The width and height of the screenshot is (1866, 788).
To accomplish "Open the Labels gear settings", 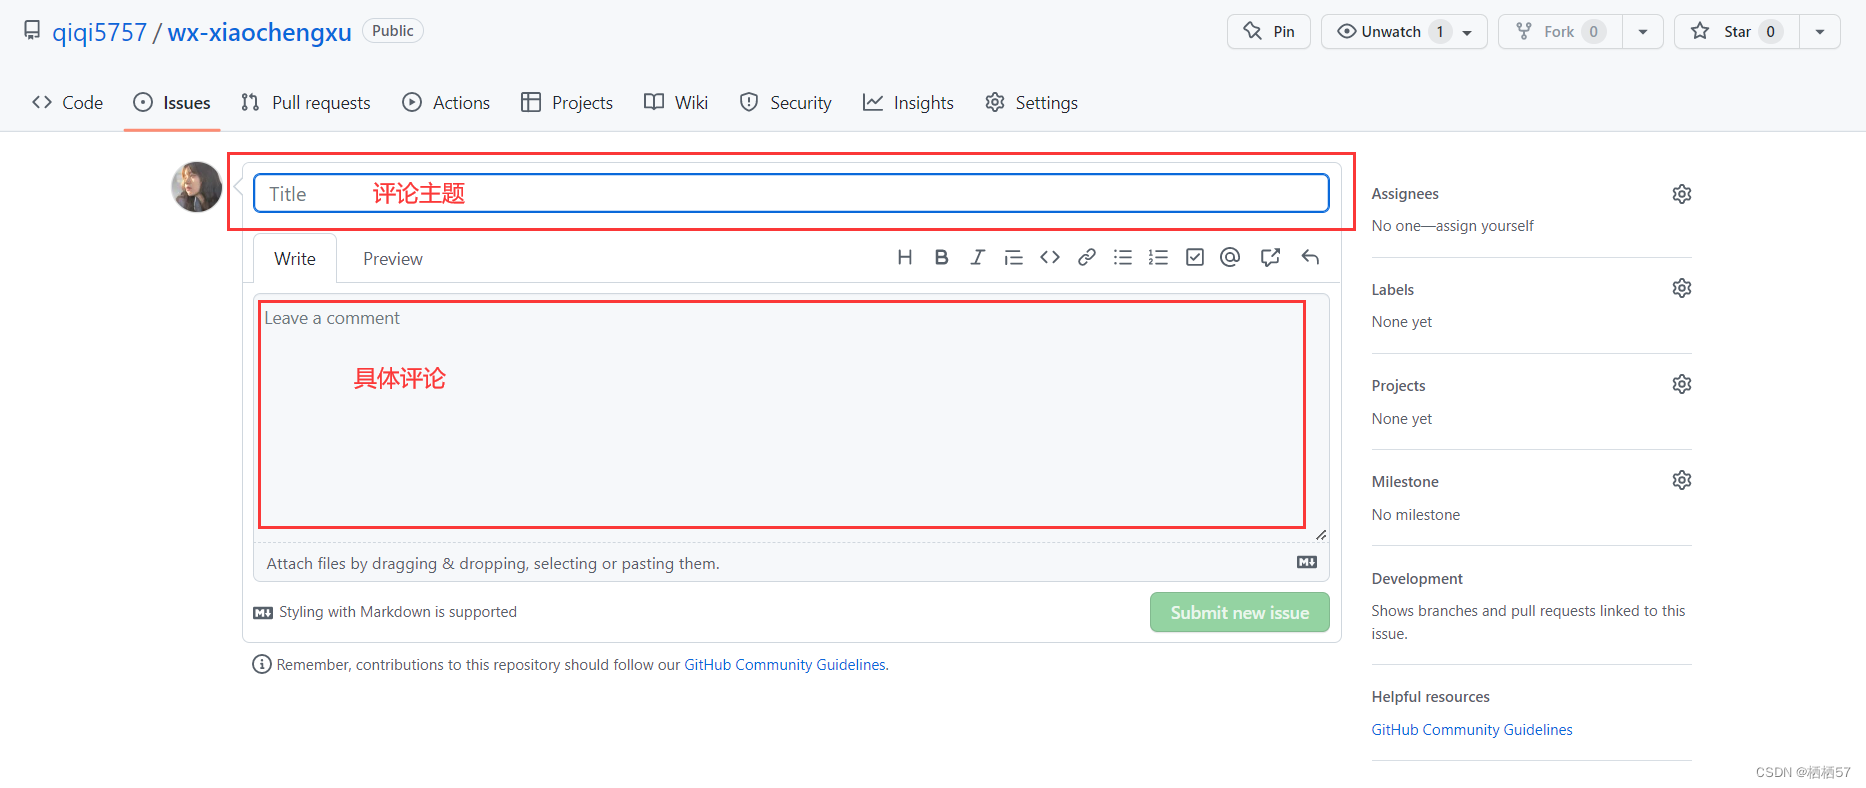I will coord(1682,288).
